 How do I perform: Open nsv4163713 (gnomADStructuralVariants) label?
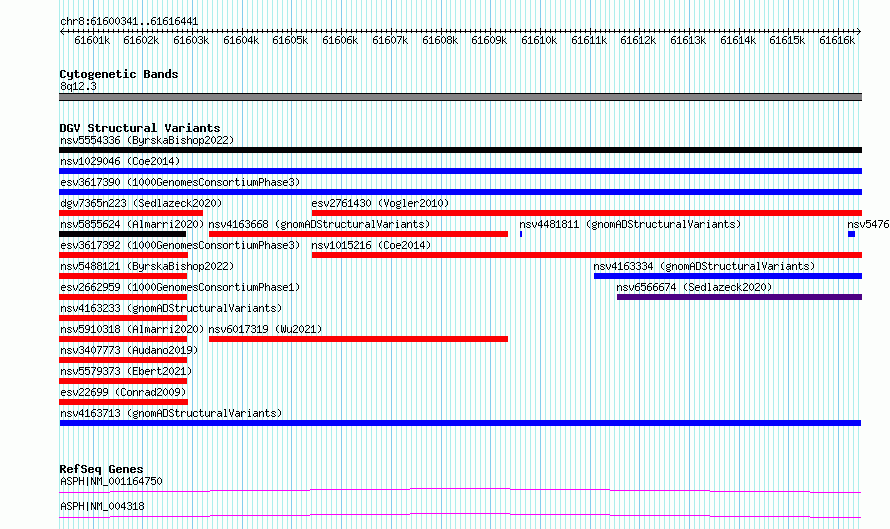pyautogui.click(x=171, y=413)
